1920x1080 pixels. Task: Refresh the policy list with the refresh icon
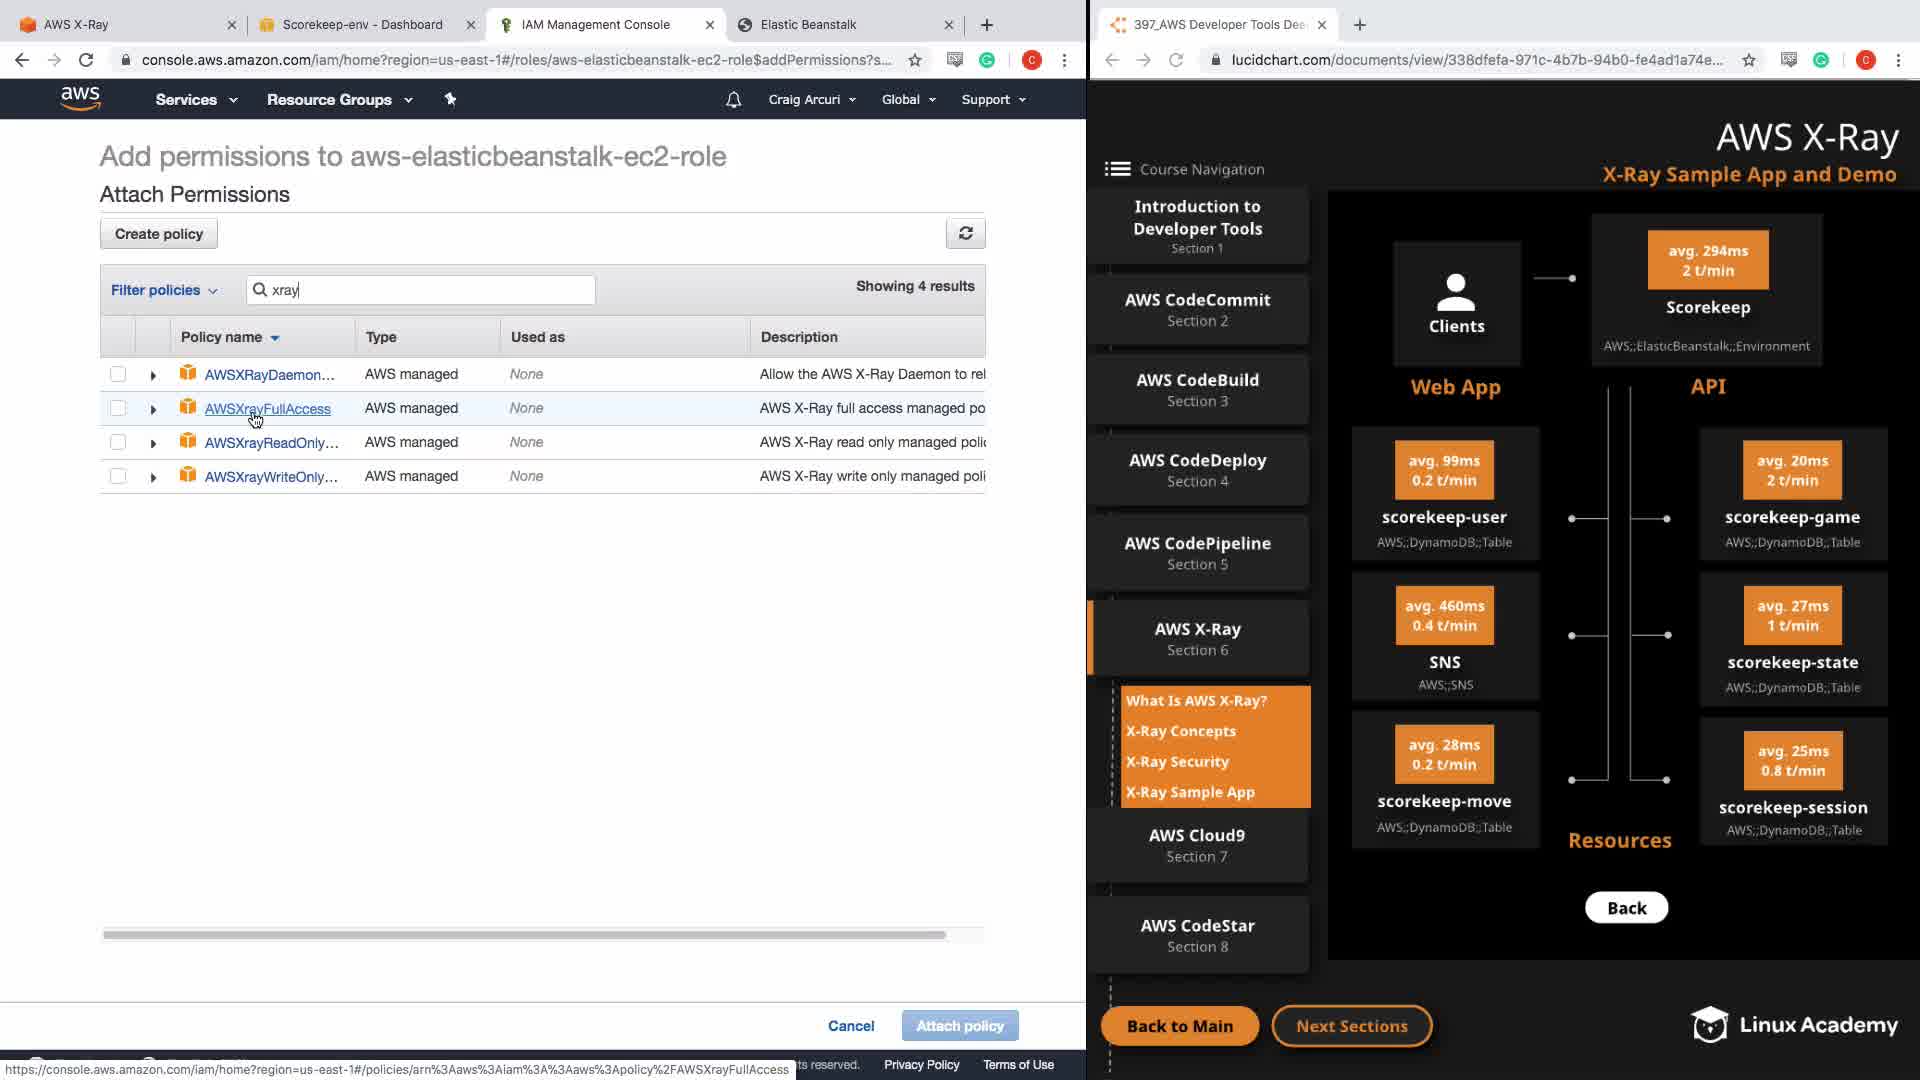pyautogui.click(x=965, y=233)
